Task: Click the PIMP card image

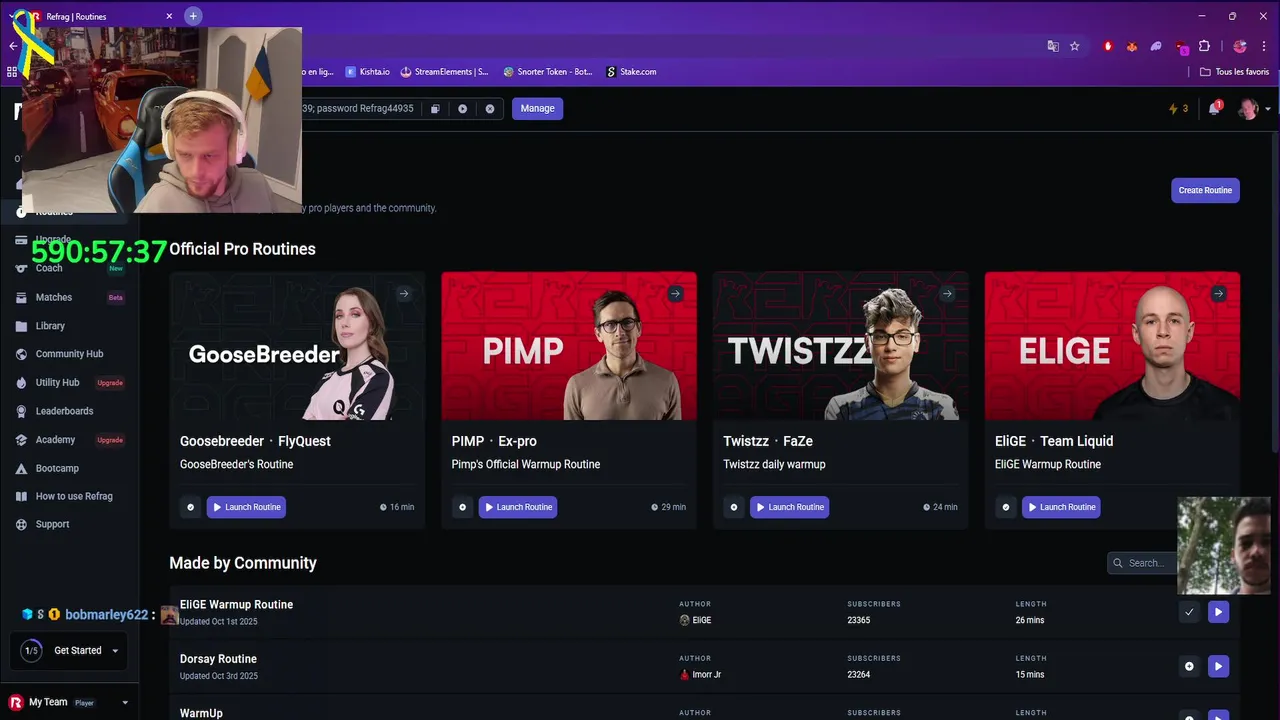Action: click(x=569, y=346)
